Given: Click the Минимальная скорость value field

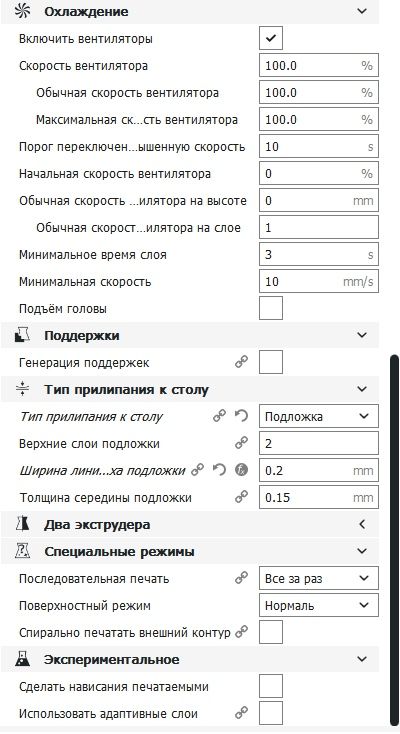Looking at the screenshot, I should coord(319,281).
